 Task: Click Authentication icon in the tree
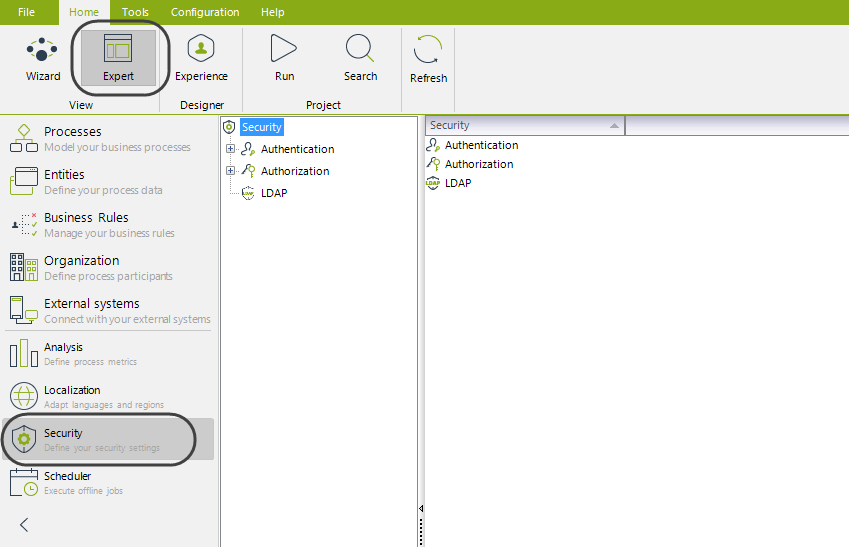click(x=248, y=149)
